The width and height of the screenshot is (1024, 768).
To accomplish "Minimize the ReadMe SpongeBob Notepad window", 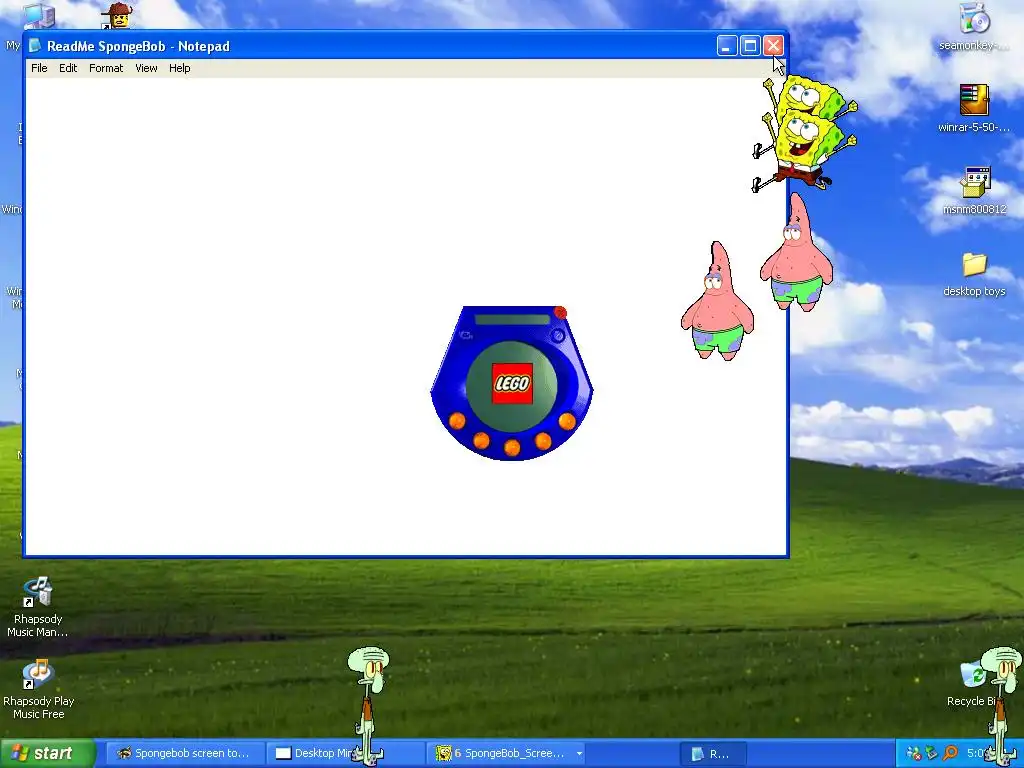I will coord(726,46).
